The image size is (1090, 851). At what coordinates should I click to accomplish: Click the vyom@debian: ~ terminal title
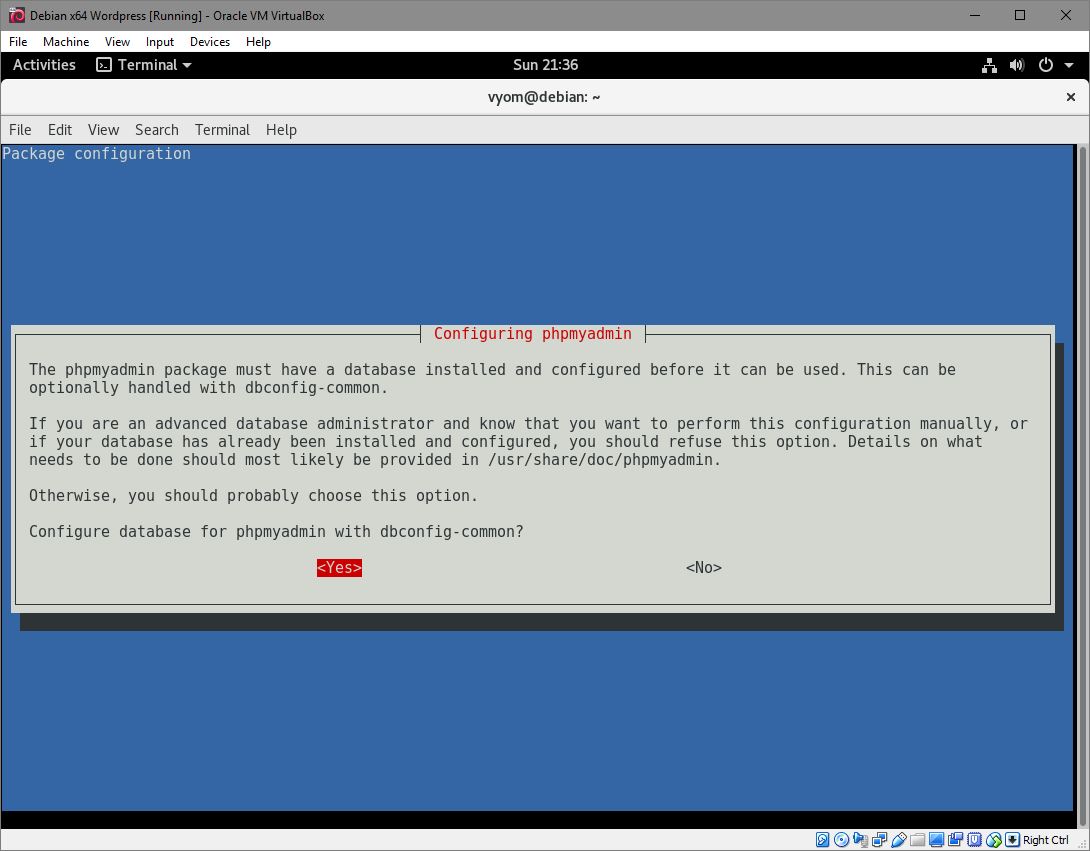tap(544, 97)
